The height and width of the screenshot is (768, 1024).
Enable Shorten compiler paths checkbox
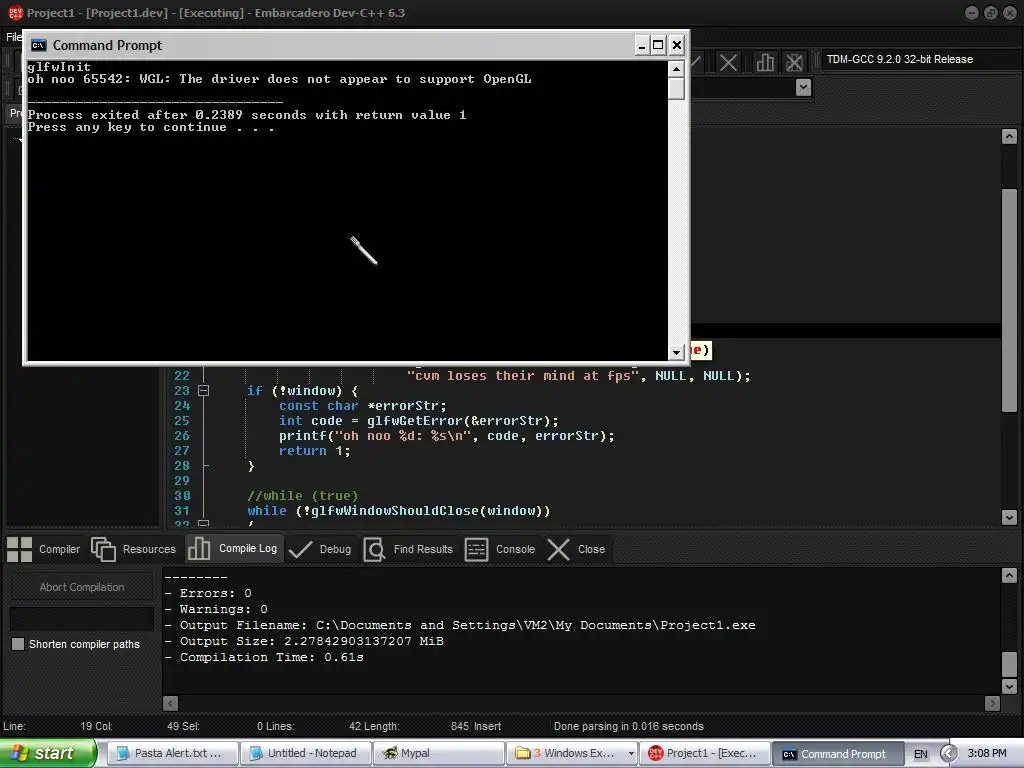(x=18, y=644)
